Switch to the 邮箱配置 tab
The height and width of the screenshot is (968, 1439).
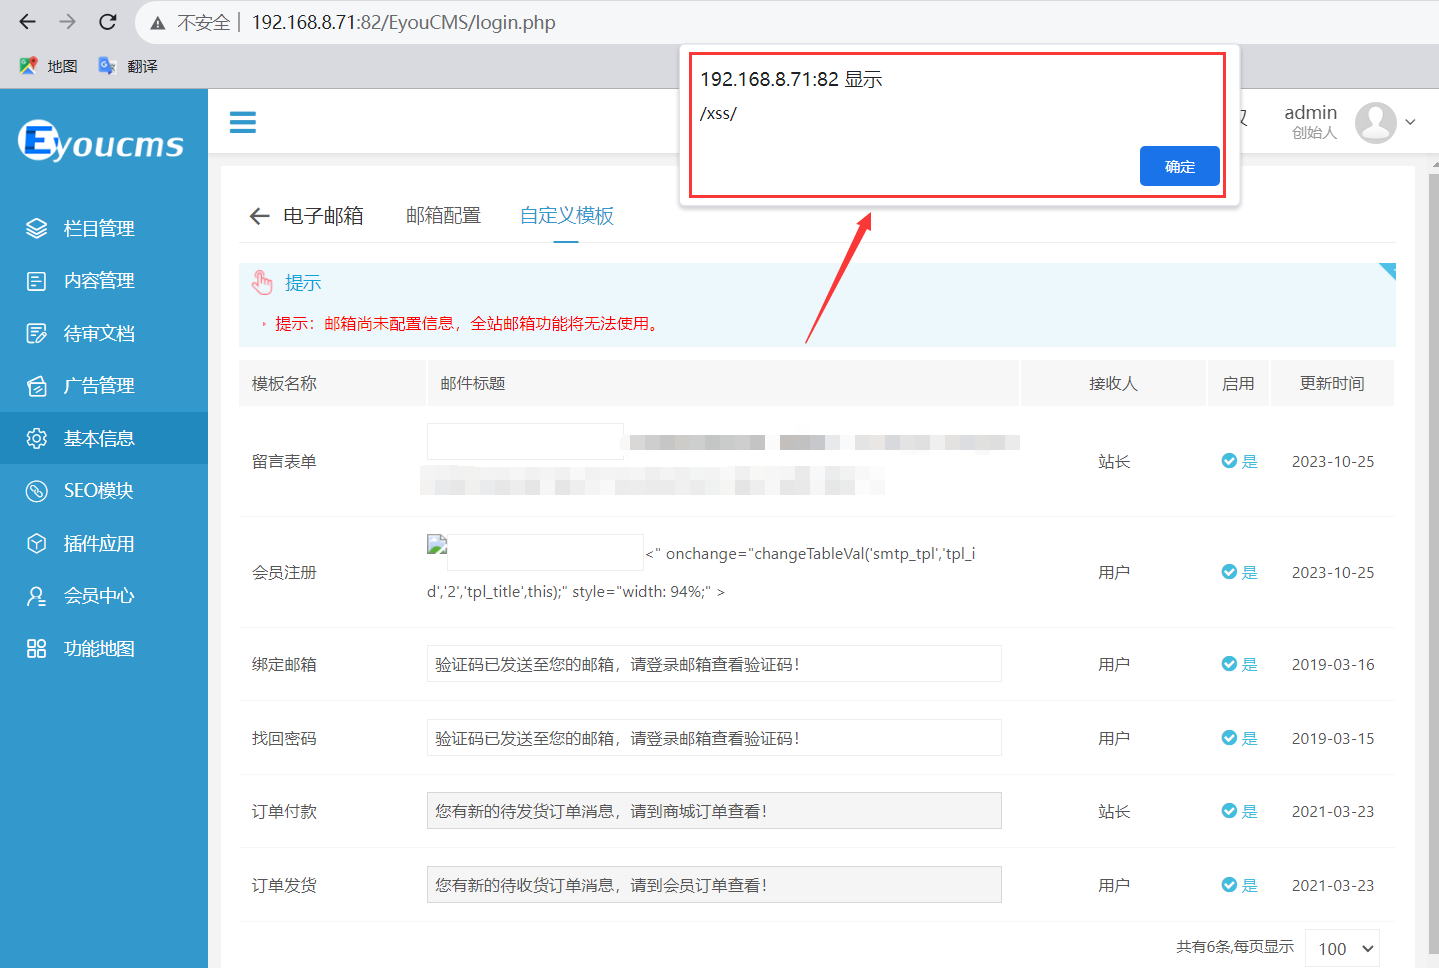click(443, 216)
